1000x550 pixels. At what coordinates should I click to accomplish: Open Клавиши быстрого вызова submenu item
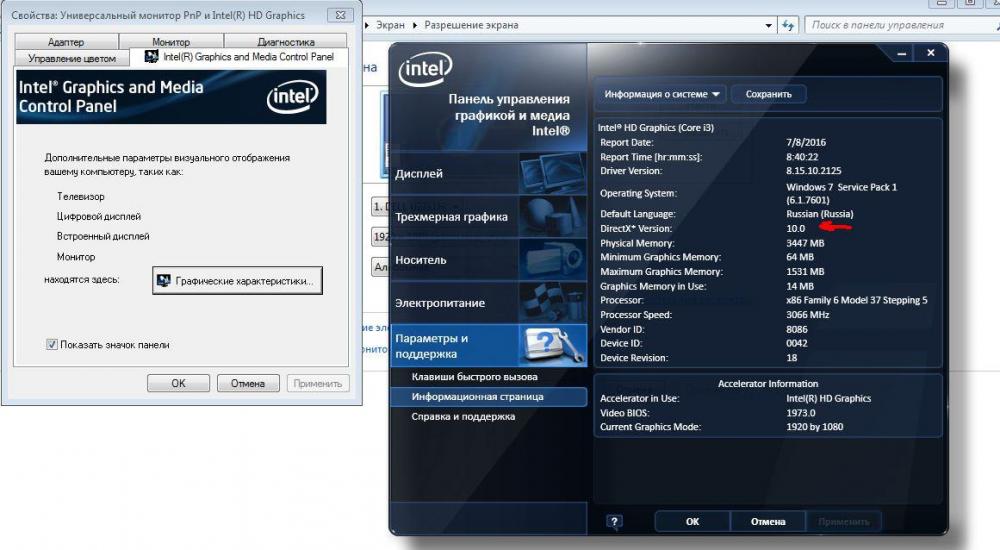point(474,377)
